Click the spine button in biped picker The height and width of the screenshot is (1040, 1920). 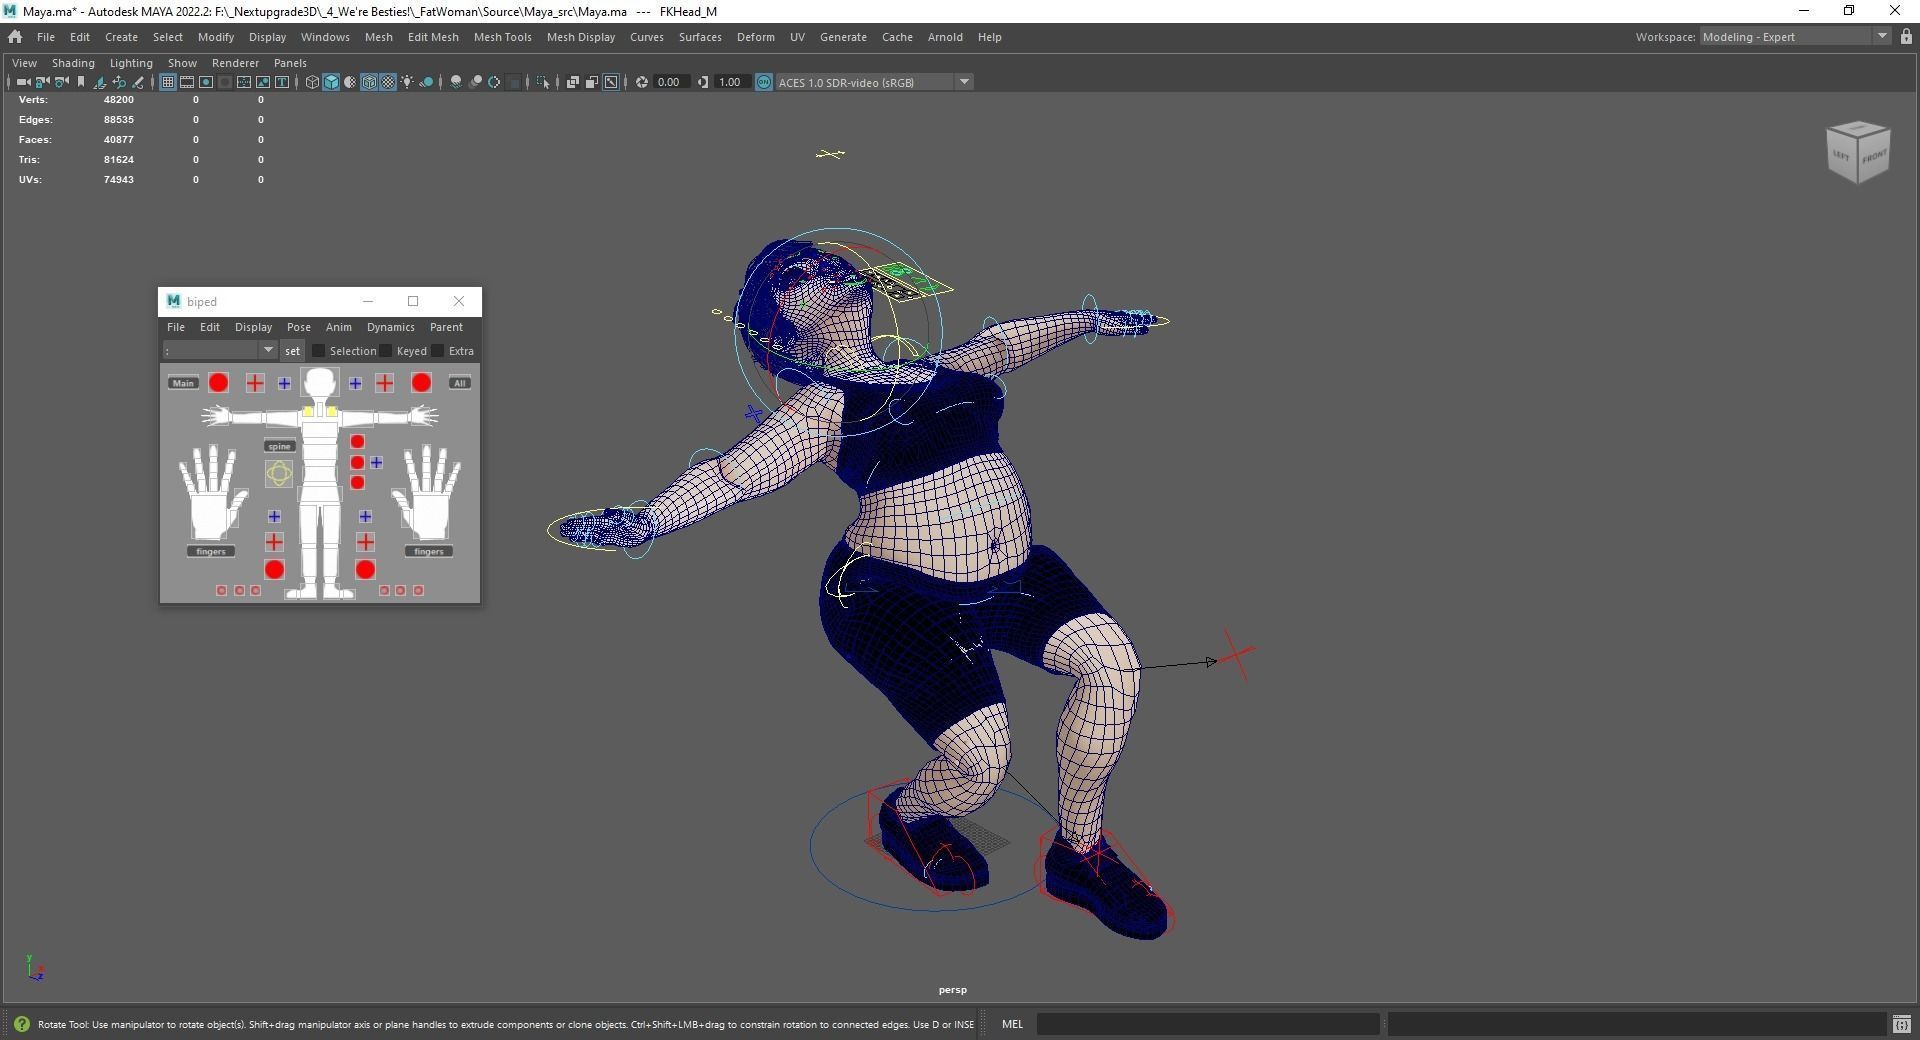279,446
